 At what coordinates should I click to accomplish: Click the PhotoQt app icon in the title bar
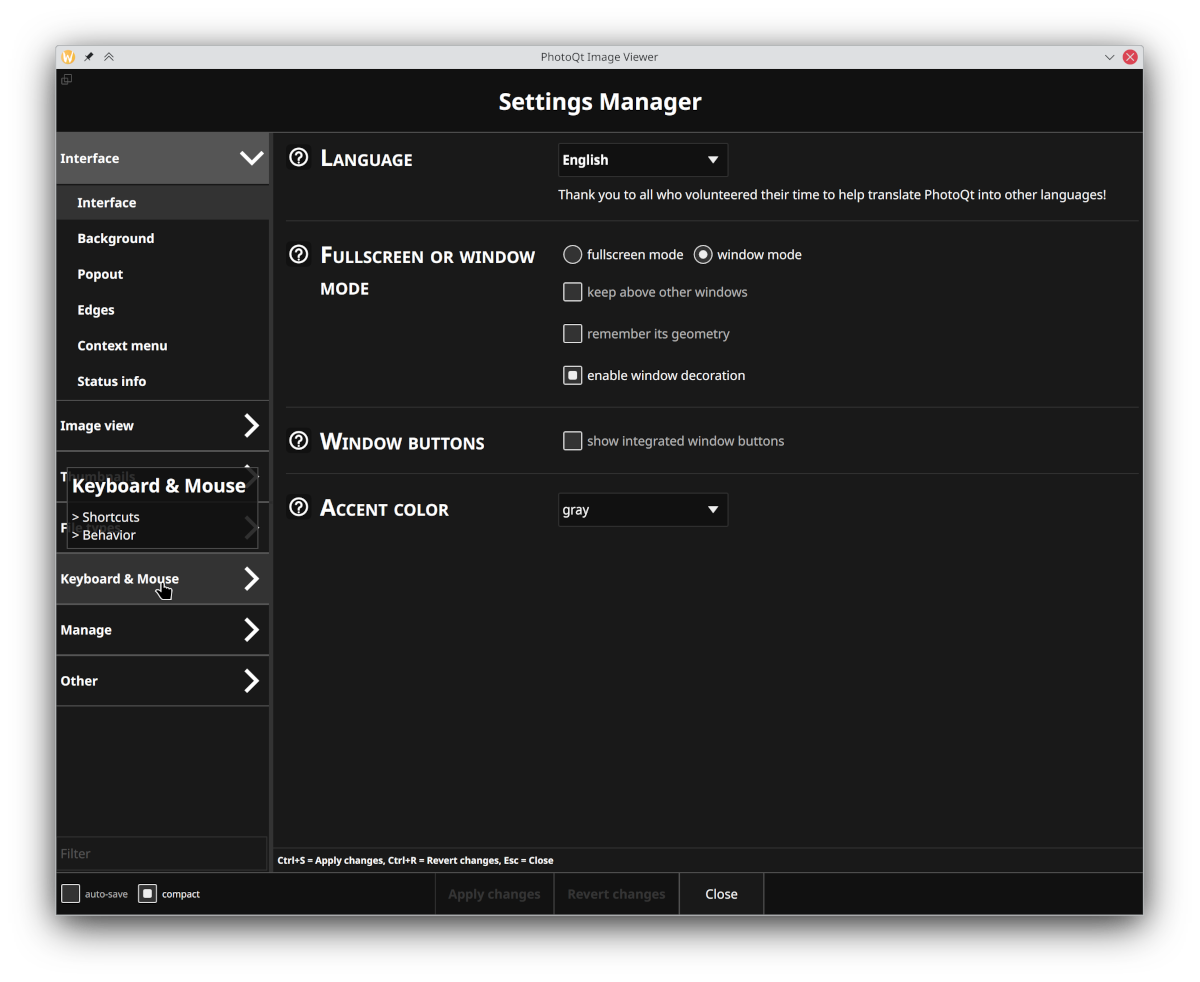pos(68,57)
